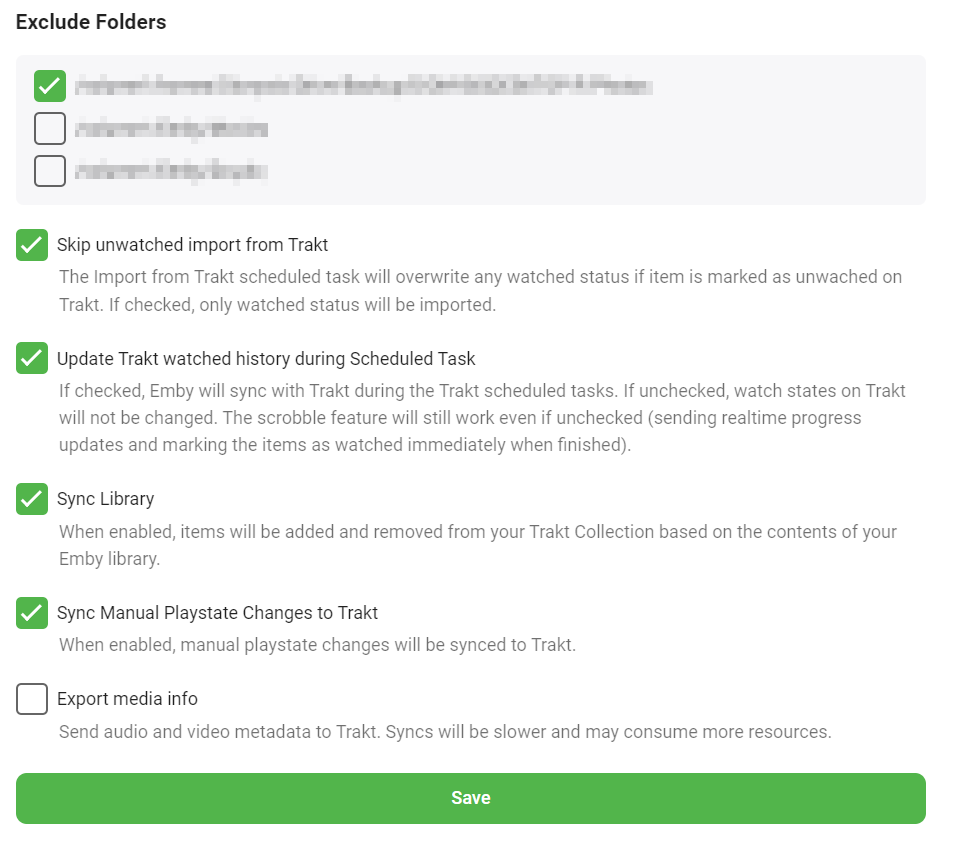Enable the Export media info checkbox
Viewport: 965px width, 854px height.
click(x=32, y=698)
